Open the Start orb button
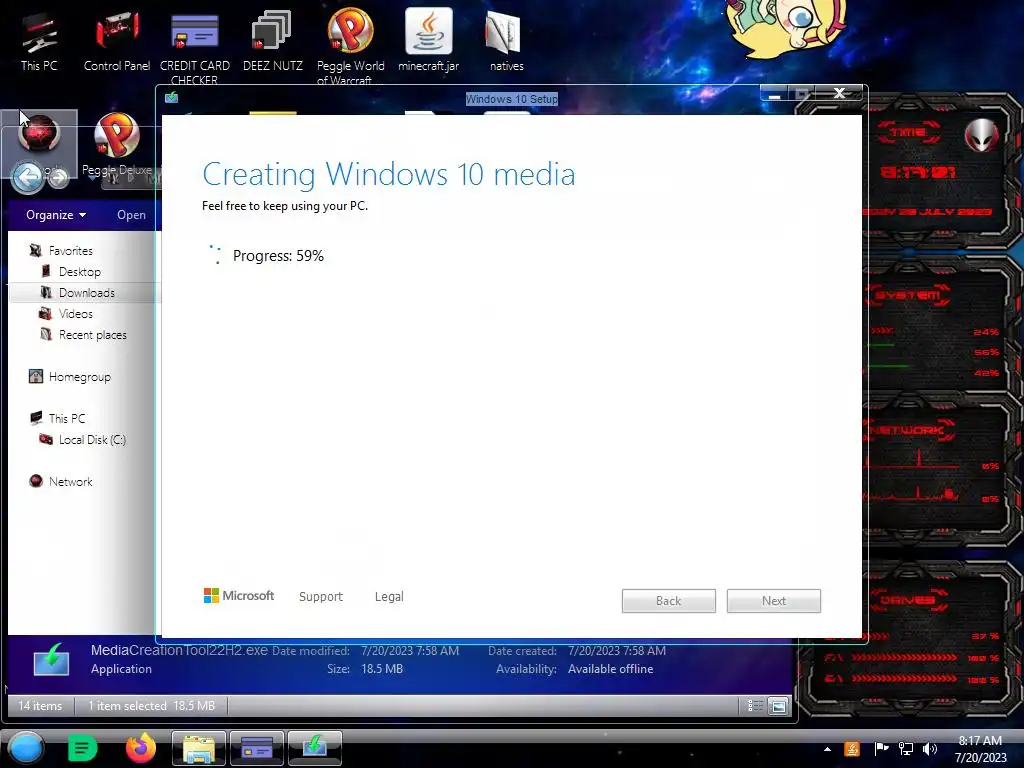Screen dimensions: 1024x768 (26, 748)
